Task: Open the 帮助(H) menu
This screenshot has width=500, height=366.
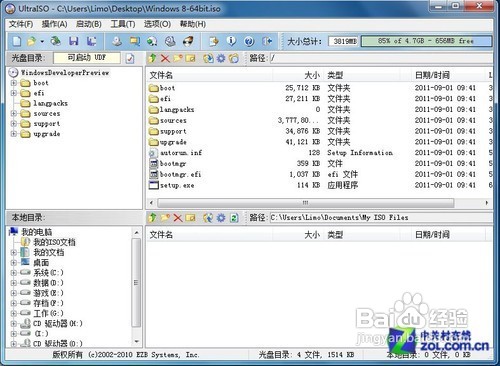Action: tap(193, 24)
